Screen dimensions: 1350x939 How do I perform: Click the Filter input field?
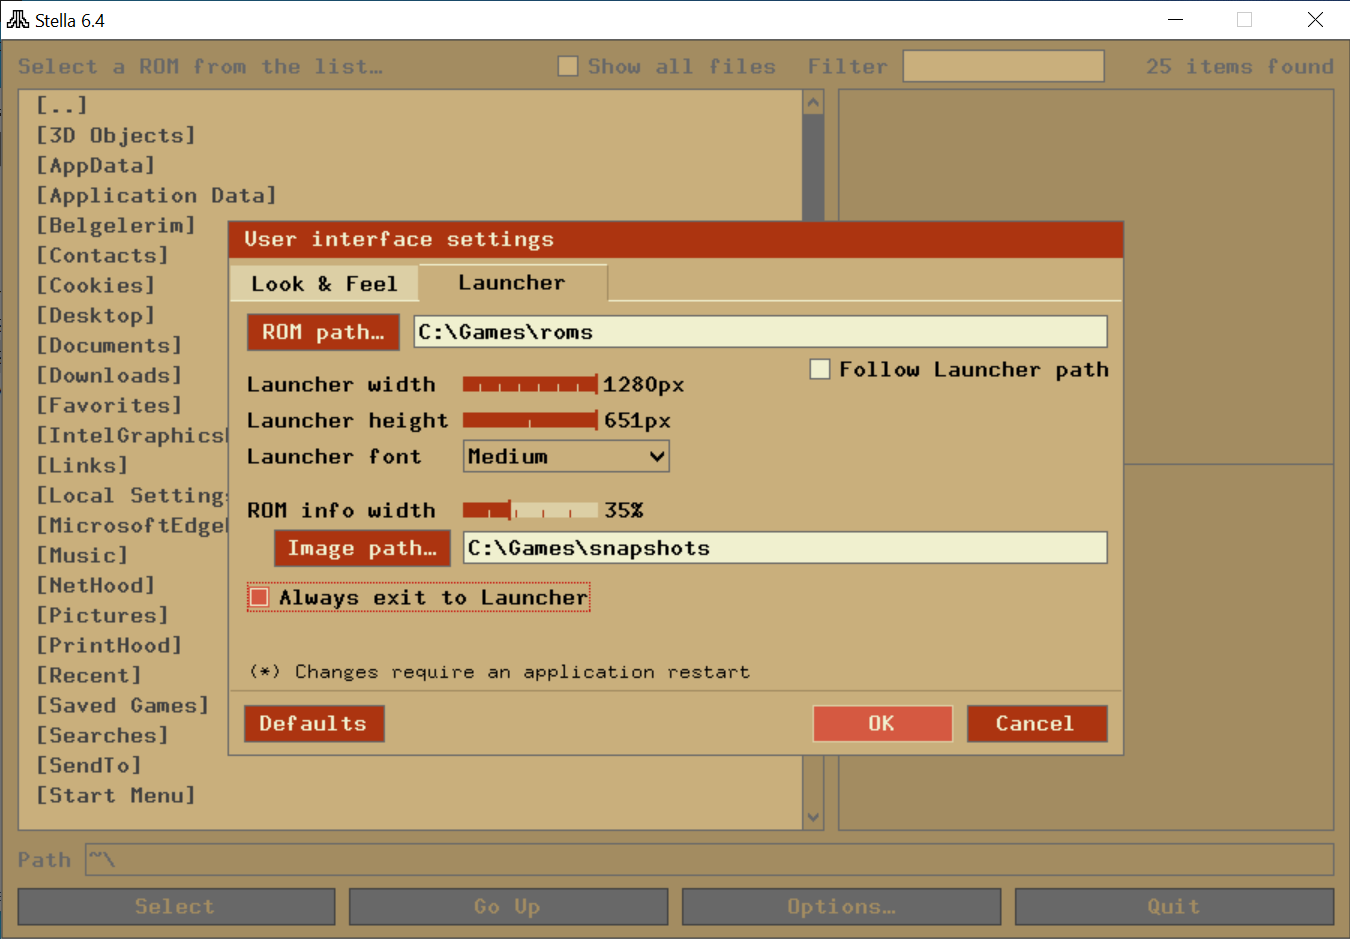click(x=1003, y=66)
